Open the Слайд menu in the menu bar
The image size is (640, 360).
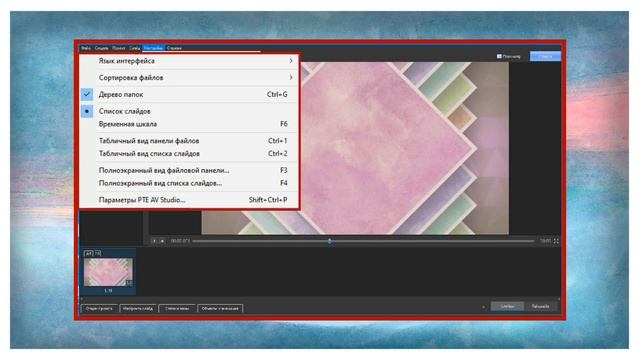coord(135,48)
